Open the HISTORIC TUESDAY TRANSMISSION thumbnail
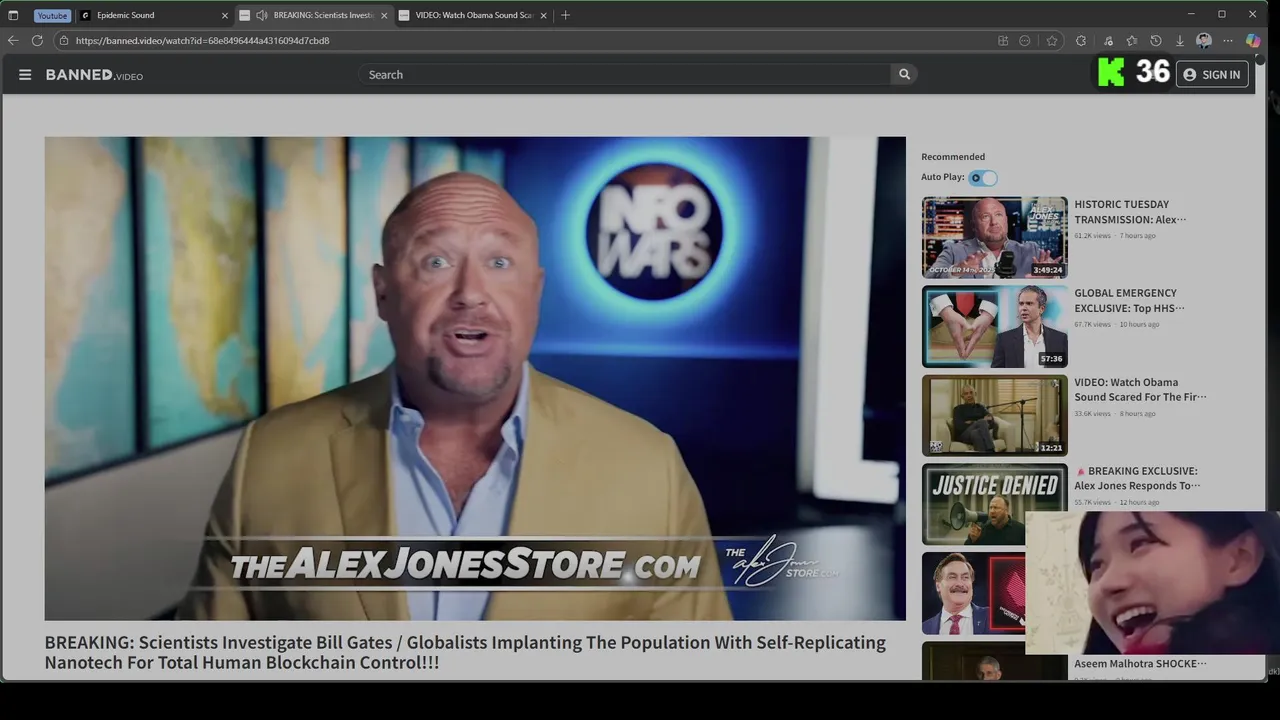The image size is (1280, 720). (994, 237)
